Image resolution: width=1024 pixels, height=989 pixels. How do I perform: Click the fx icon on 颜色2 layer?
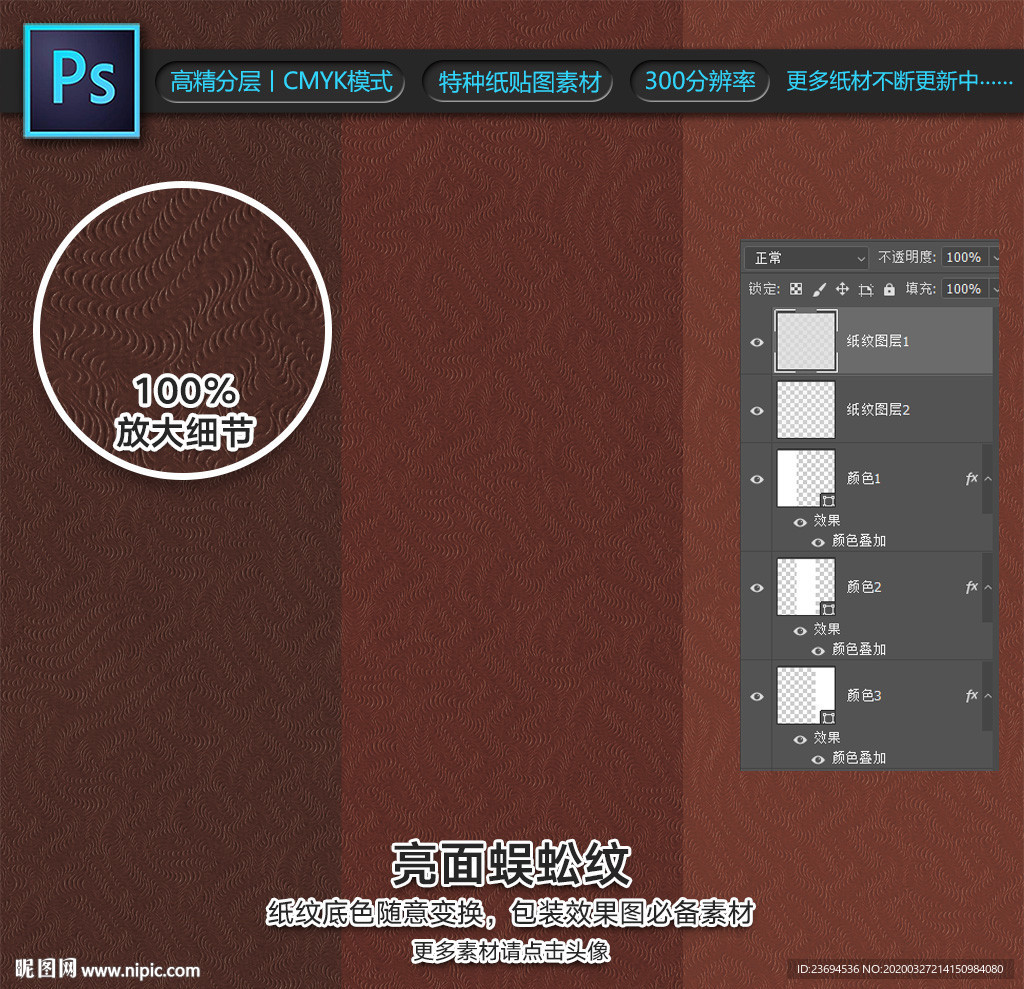(x=971, y=587)
